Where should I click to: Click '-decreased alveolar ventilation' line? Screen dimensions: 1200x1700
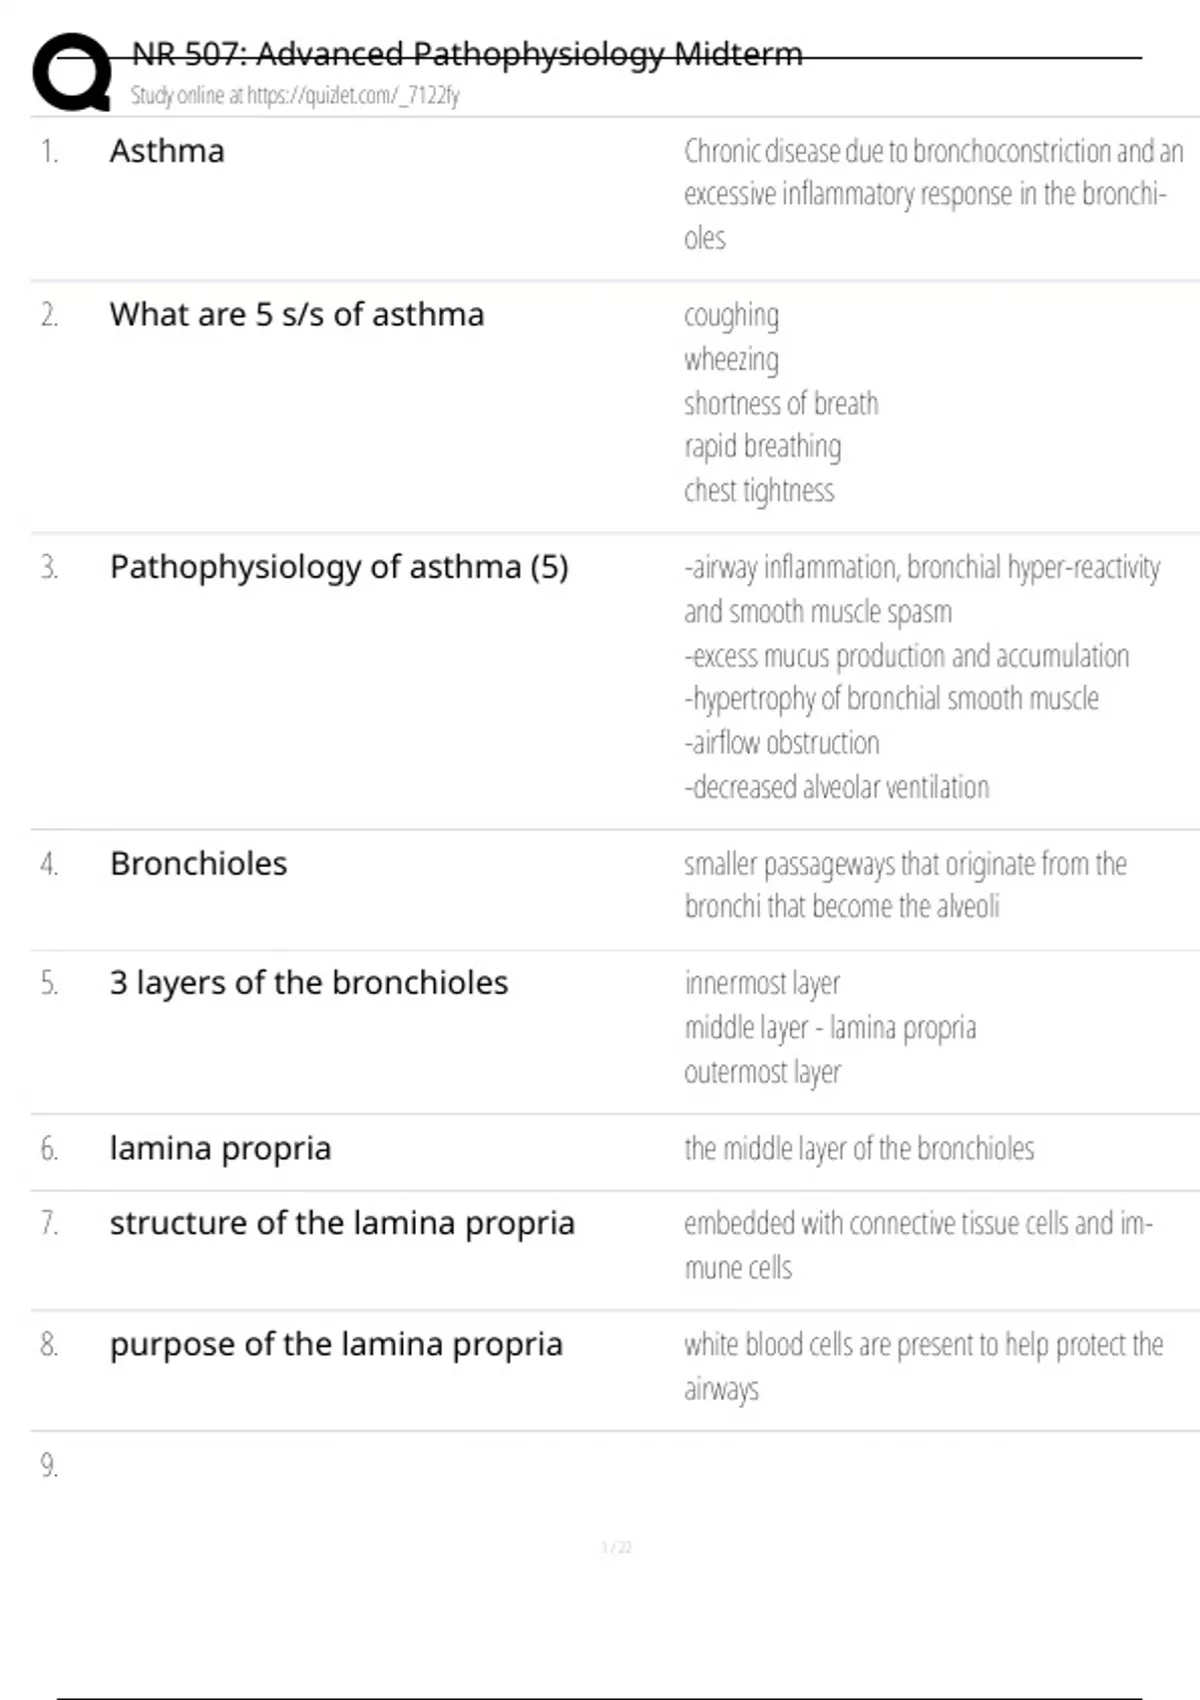pos(836,787)
